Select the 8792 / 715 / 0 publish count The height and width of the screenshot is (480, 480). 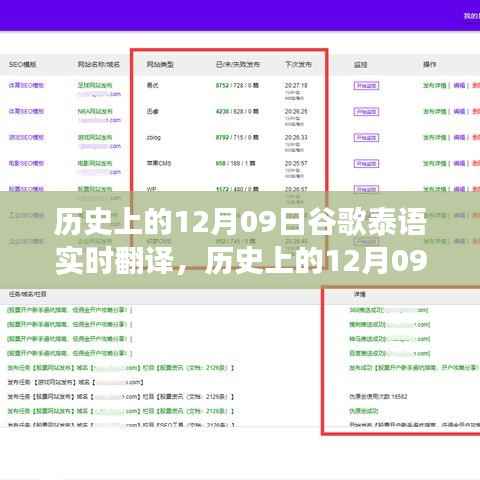click(237, 137)
